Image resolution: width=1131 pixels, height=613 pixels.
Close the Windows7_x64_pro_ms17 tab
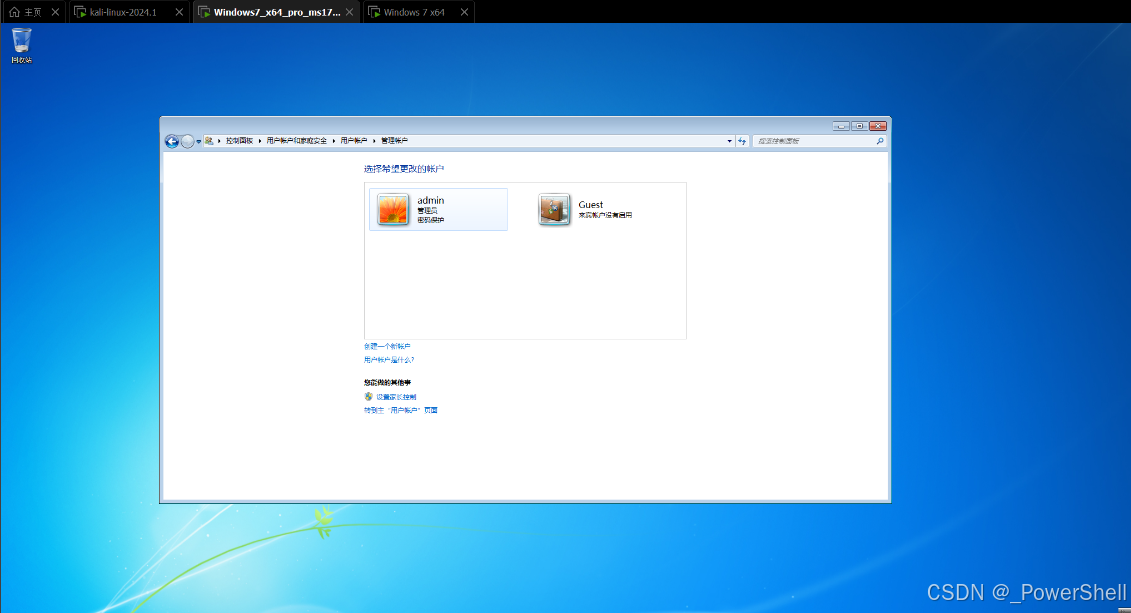click(x=349, y=12)
